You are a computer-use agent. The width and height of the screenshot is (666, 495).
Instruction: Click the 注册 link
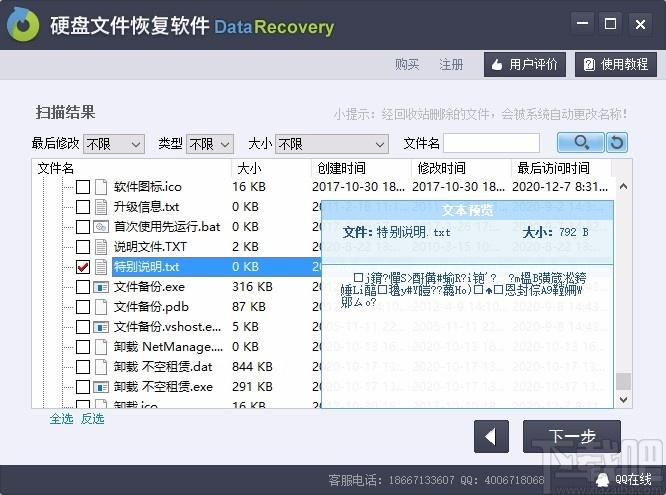click(x=451, y=65)
